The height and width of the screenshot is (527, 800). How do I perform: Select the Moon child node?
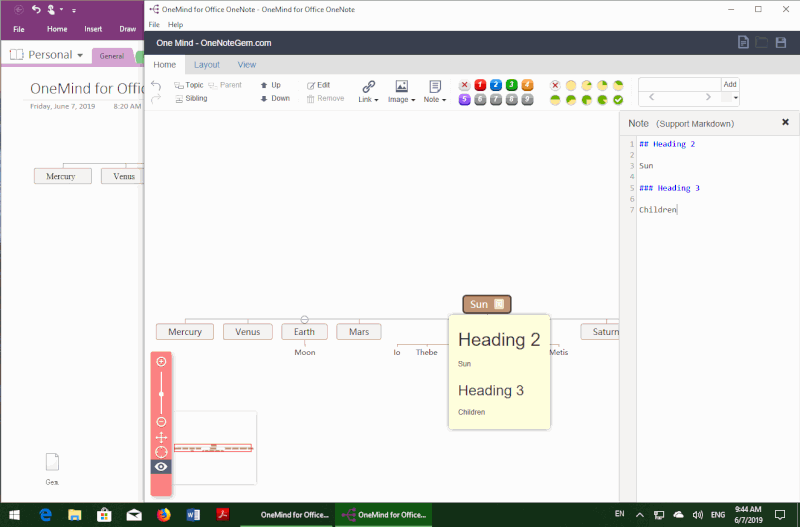click(305, 352)
